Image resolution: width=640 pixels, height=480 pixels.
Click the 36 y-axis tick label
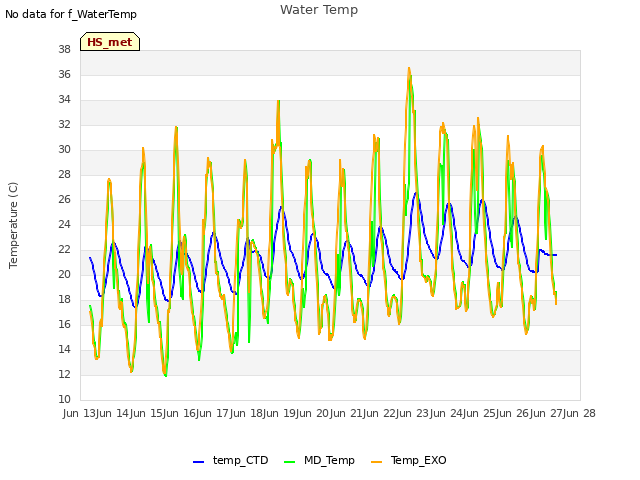(64, 74)
